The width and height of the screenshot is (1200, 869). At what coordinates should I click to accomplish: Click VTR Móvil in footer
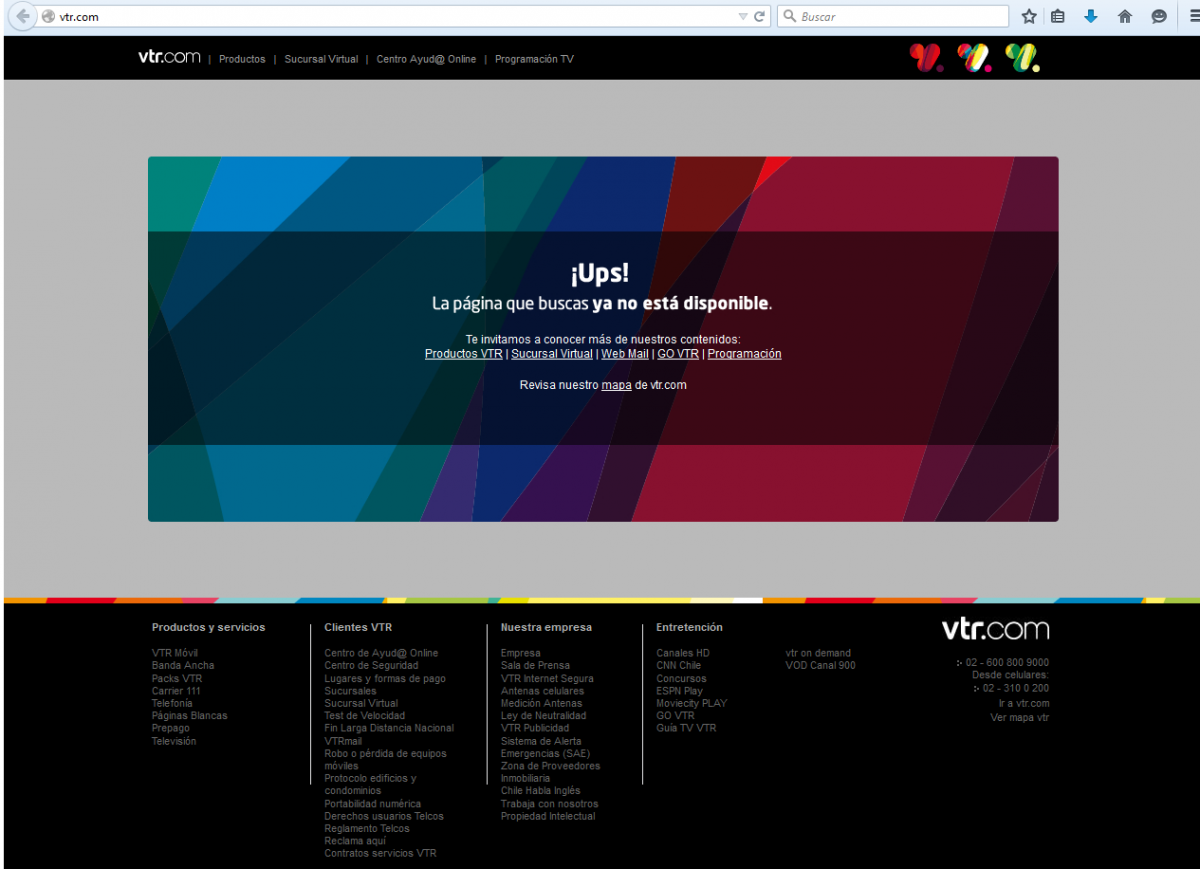[x=175, y=653]
